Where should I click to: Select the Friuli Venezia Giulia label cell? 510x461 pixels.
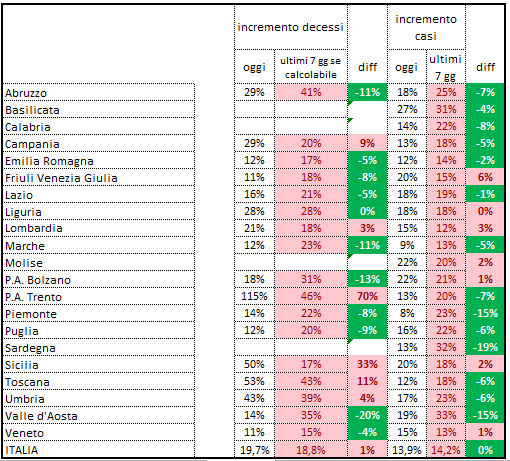tap(99, 177)
